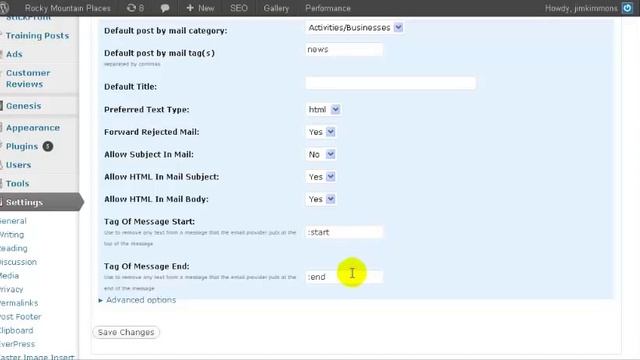Open Allow Subject In Mail dropdown

pyautogui.click(x=321, y=154)
